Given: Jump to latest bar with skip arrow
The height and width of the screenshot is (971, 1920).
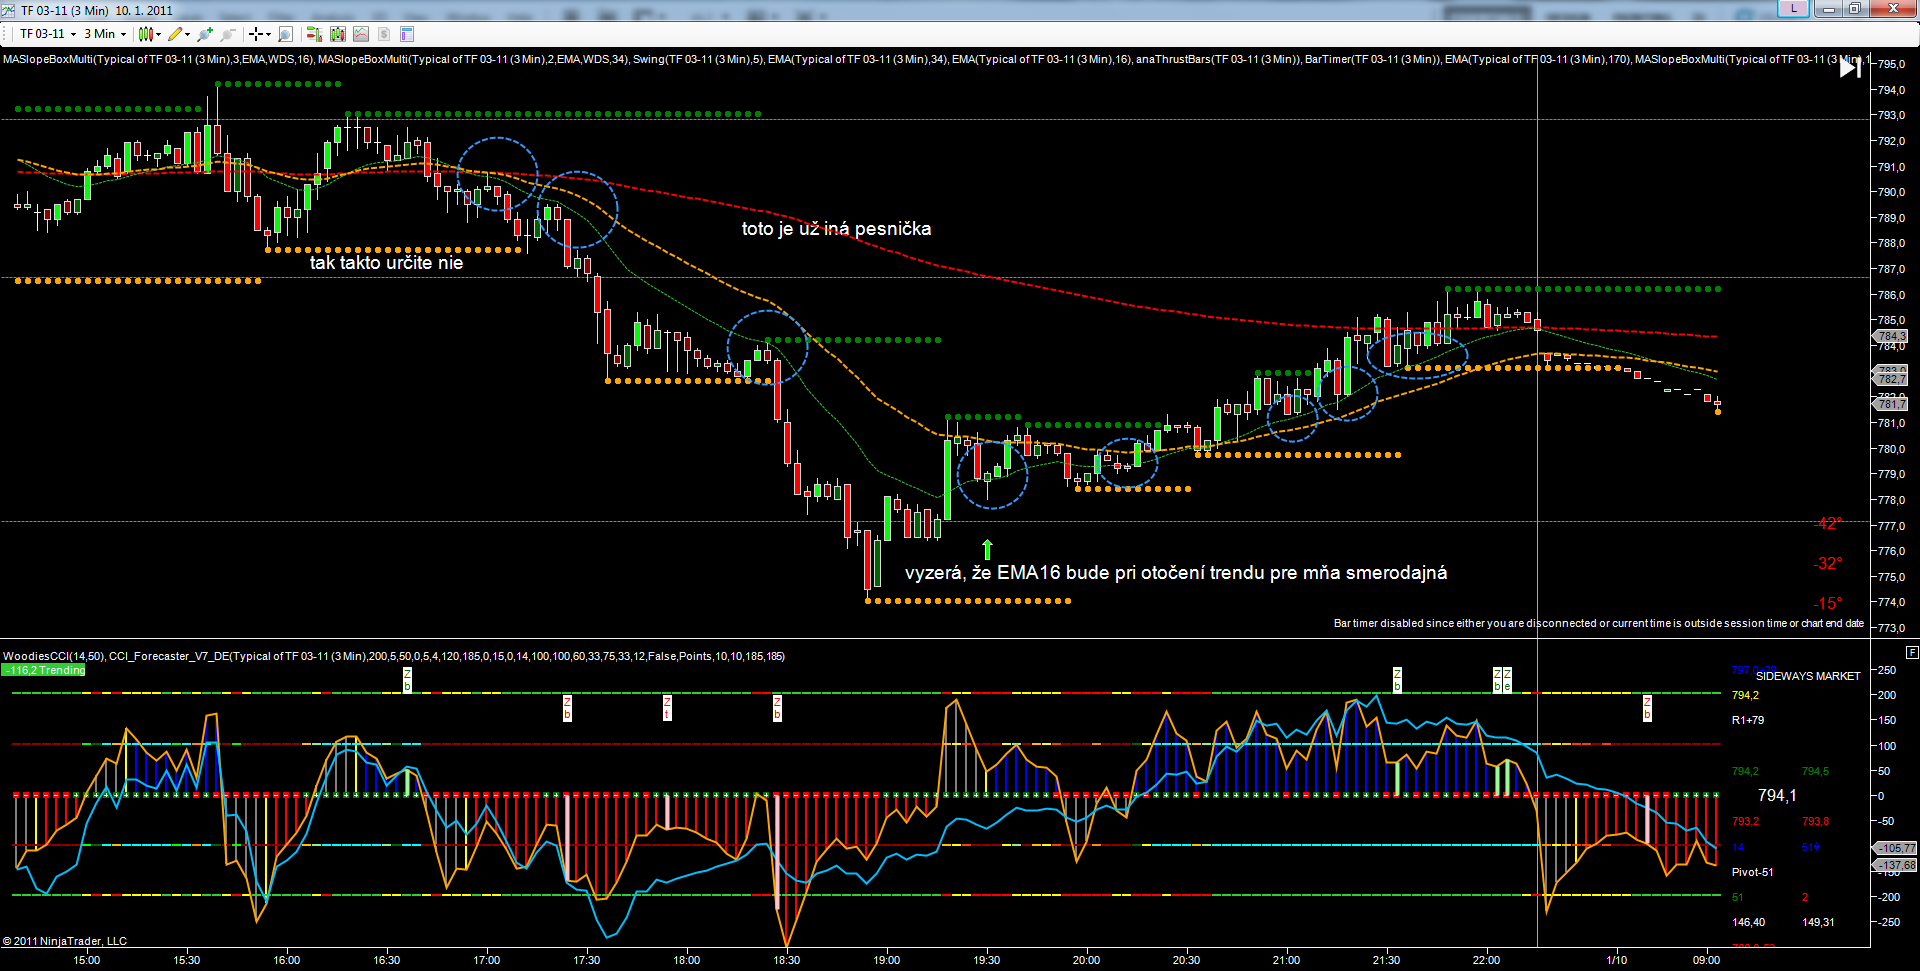Looking at the screenshot, I should pos(1850,67).
